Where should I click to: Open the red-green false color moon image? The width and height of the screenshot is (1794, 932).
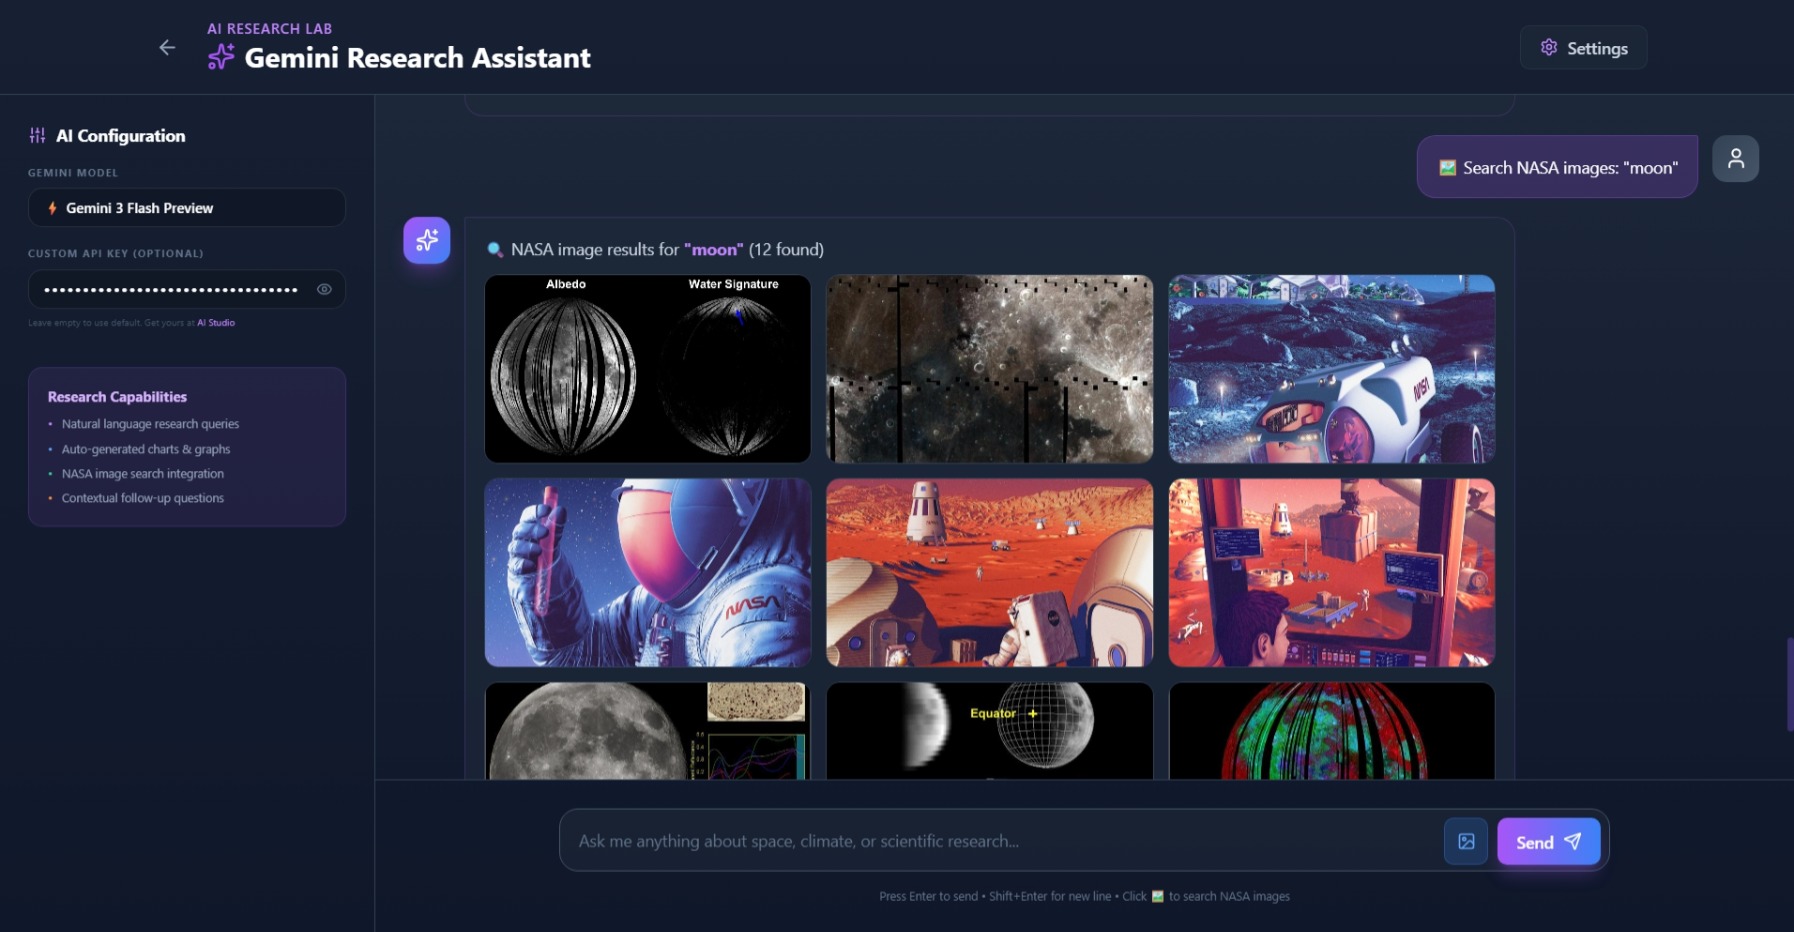pyautogui.click(x=1332, y=731)
